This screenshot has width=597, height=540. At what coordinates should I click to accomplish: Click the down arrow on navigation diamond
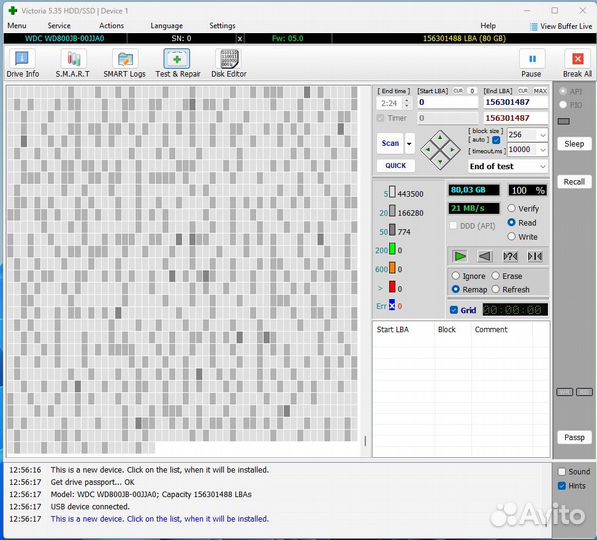point(440,162)
